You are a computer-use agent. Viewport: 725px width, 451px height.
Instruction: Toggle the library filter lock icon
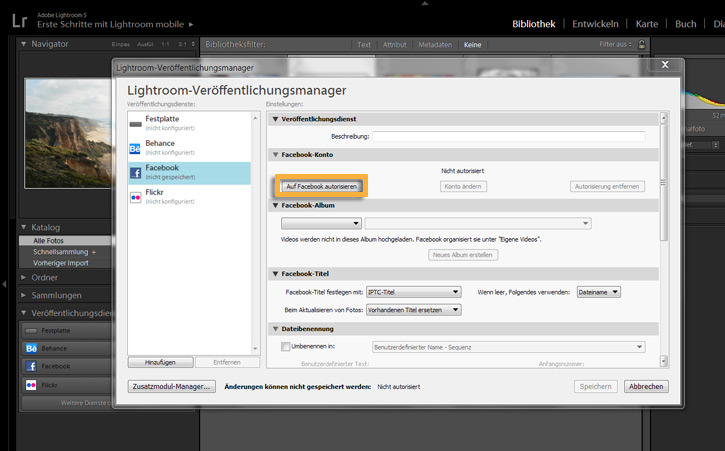(642, 44)
